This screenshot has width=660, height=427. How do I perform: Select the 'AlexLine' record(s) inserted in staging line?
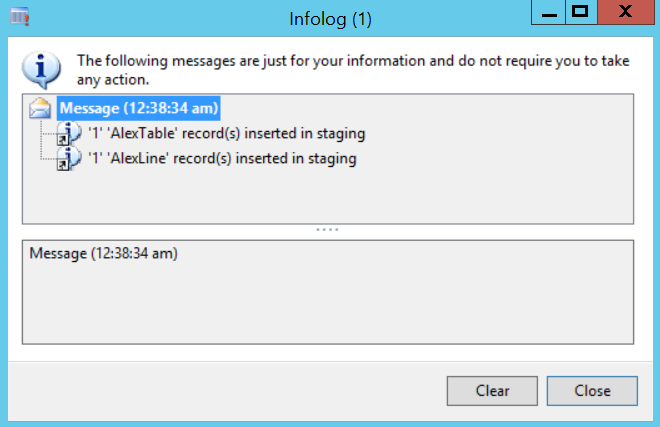pos(221,158)
